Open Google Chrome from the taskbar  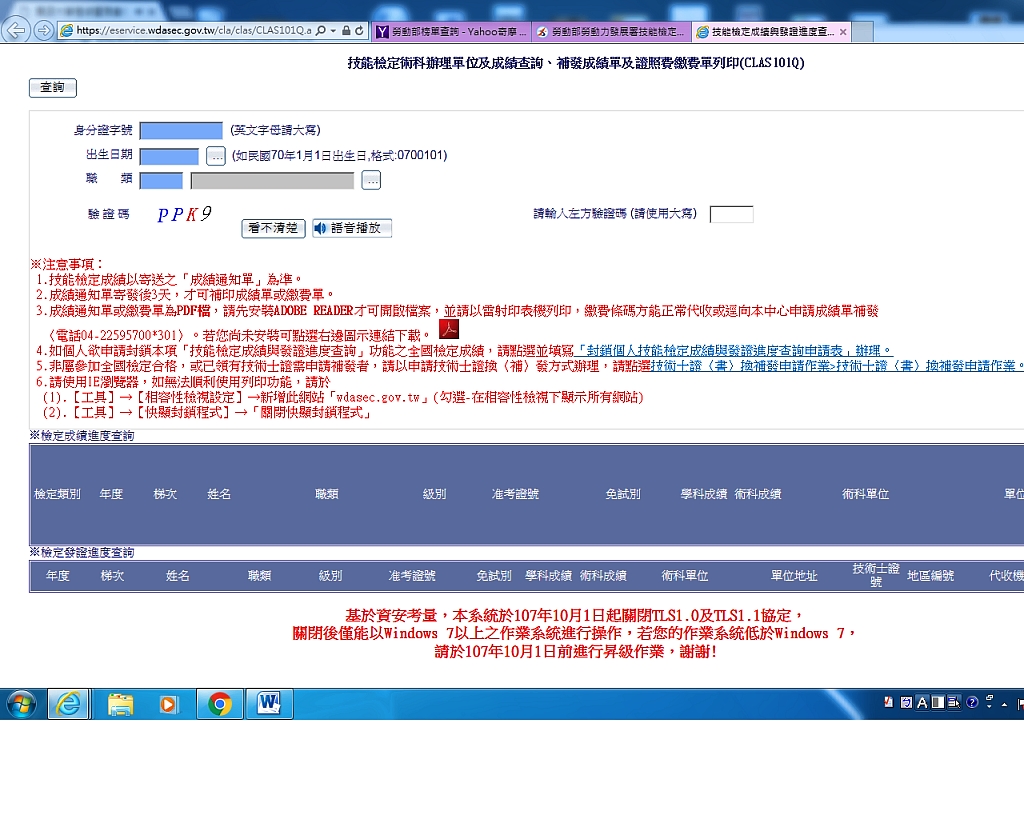pyautogui.click(x=220, y=704)
